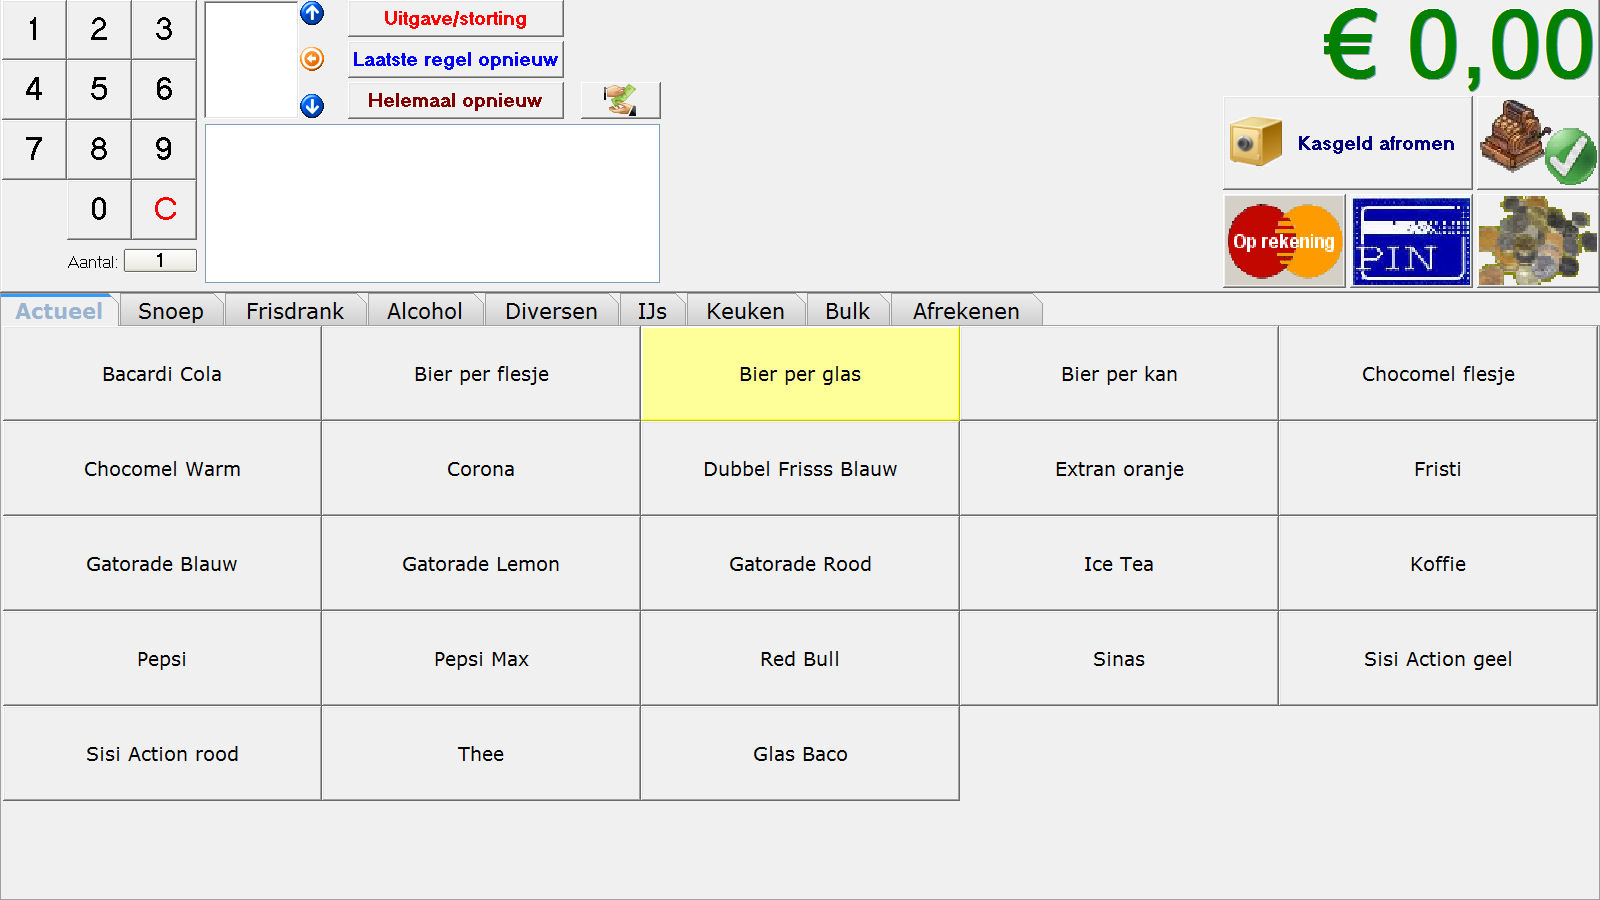Add Koffie product
The image size is (1600, 900).
[x=1438, y=564]
